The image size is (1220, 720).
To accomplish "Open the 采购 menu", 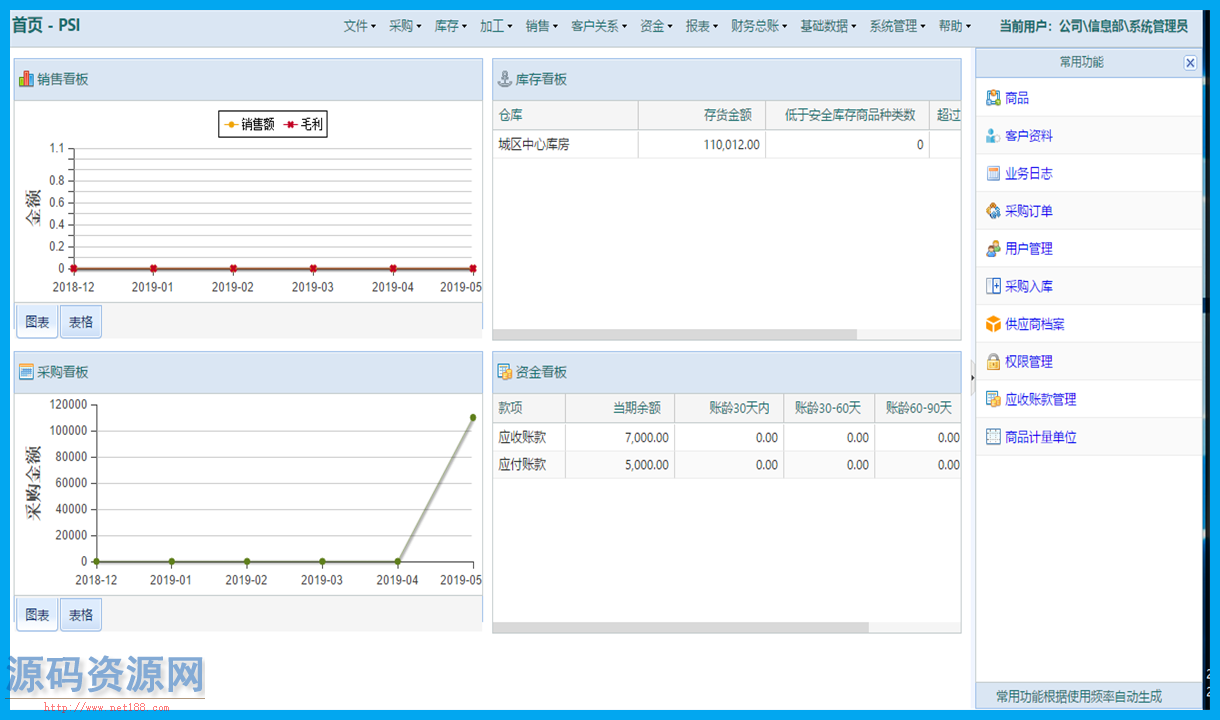I will coord(405,26).
